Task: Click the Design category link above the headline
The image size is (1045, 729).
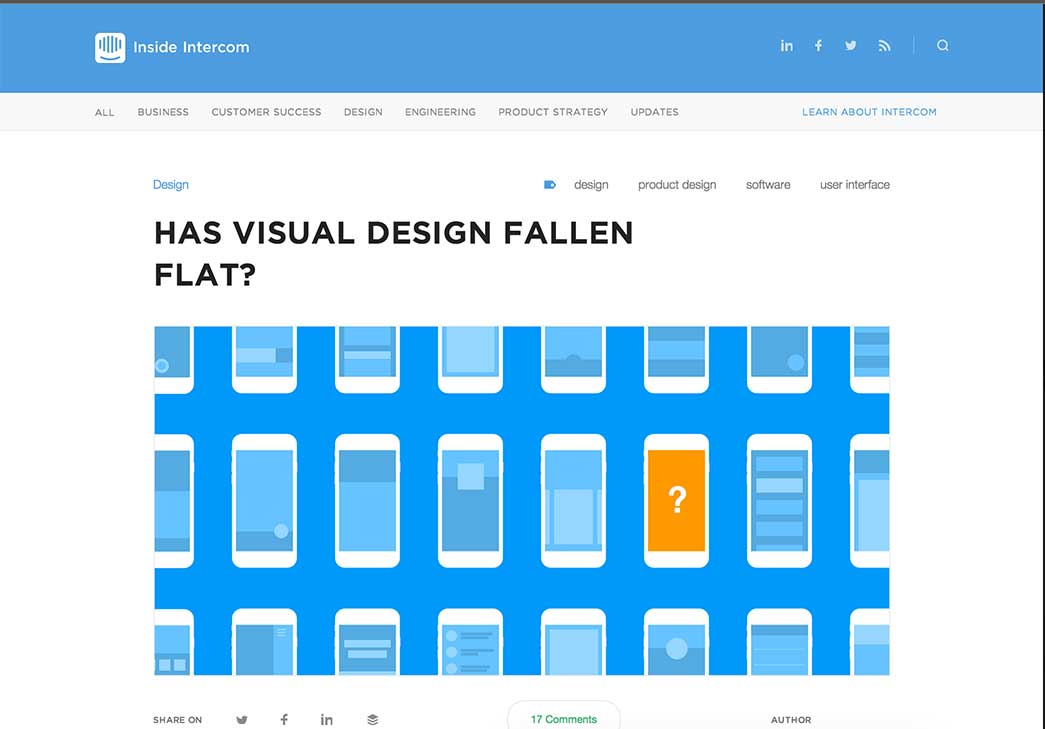Action: tap(170, 184)
